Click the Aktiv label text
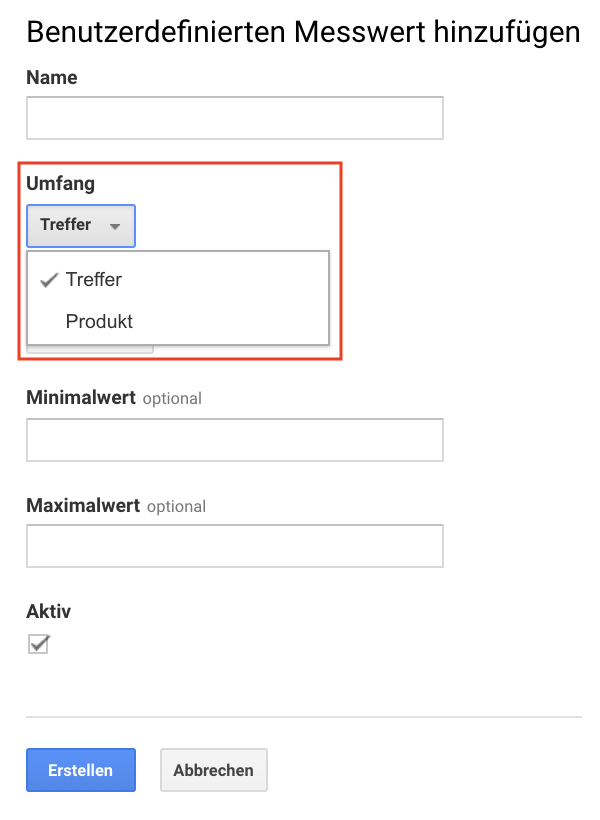The height and width of the screenshot is (820, 600). point(49,611)
